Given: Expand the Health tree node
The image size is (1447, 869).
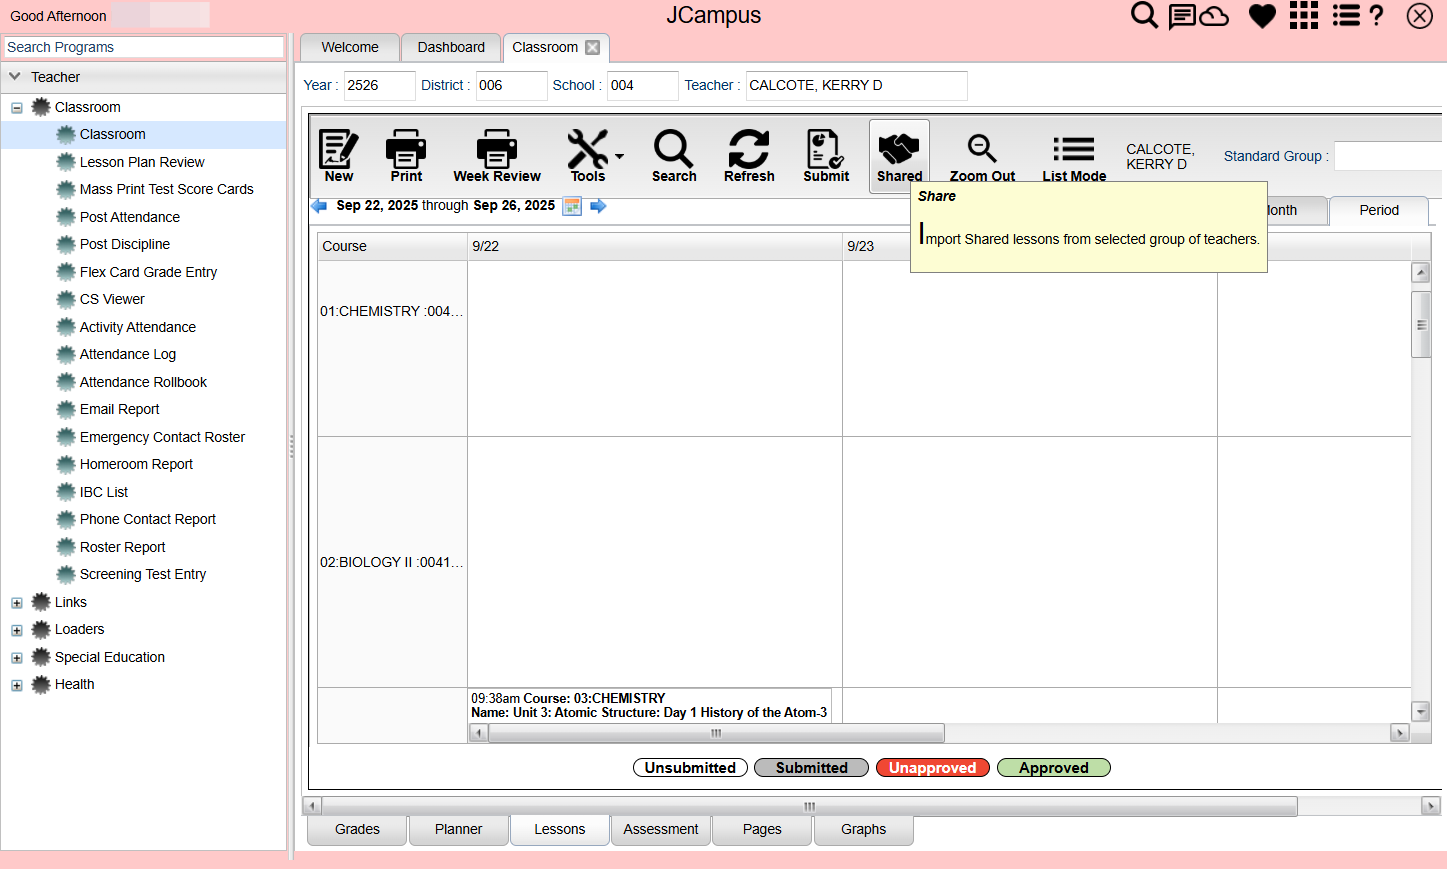Looking at the screenshot, I should (17, 685).
